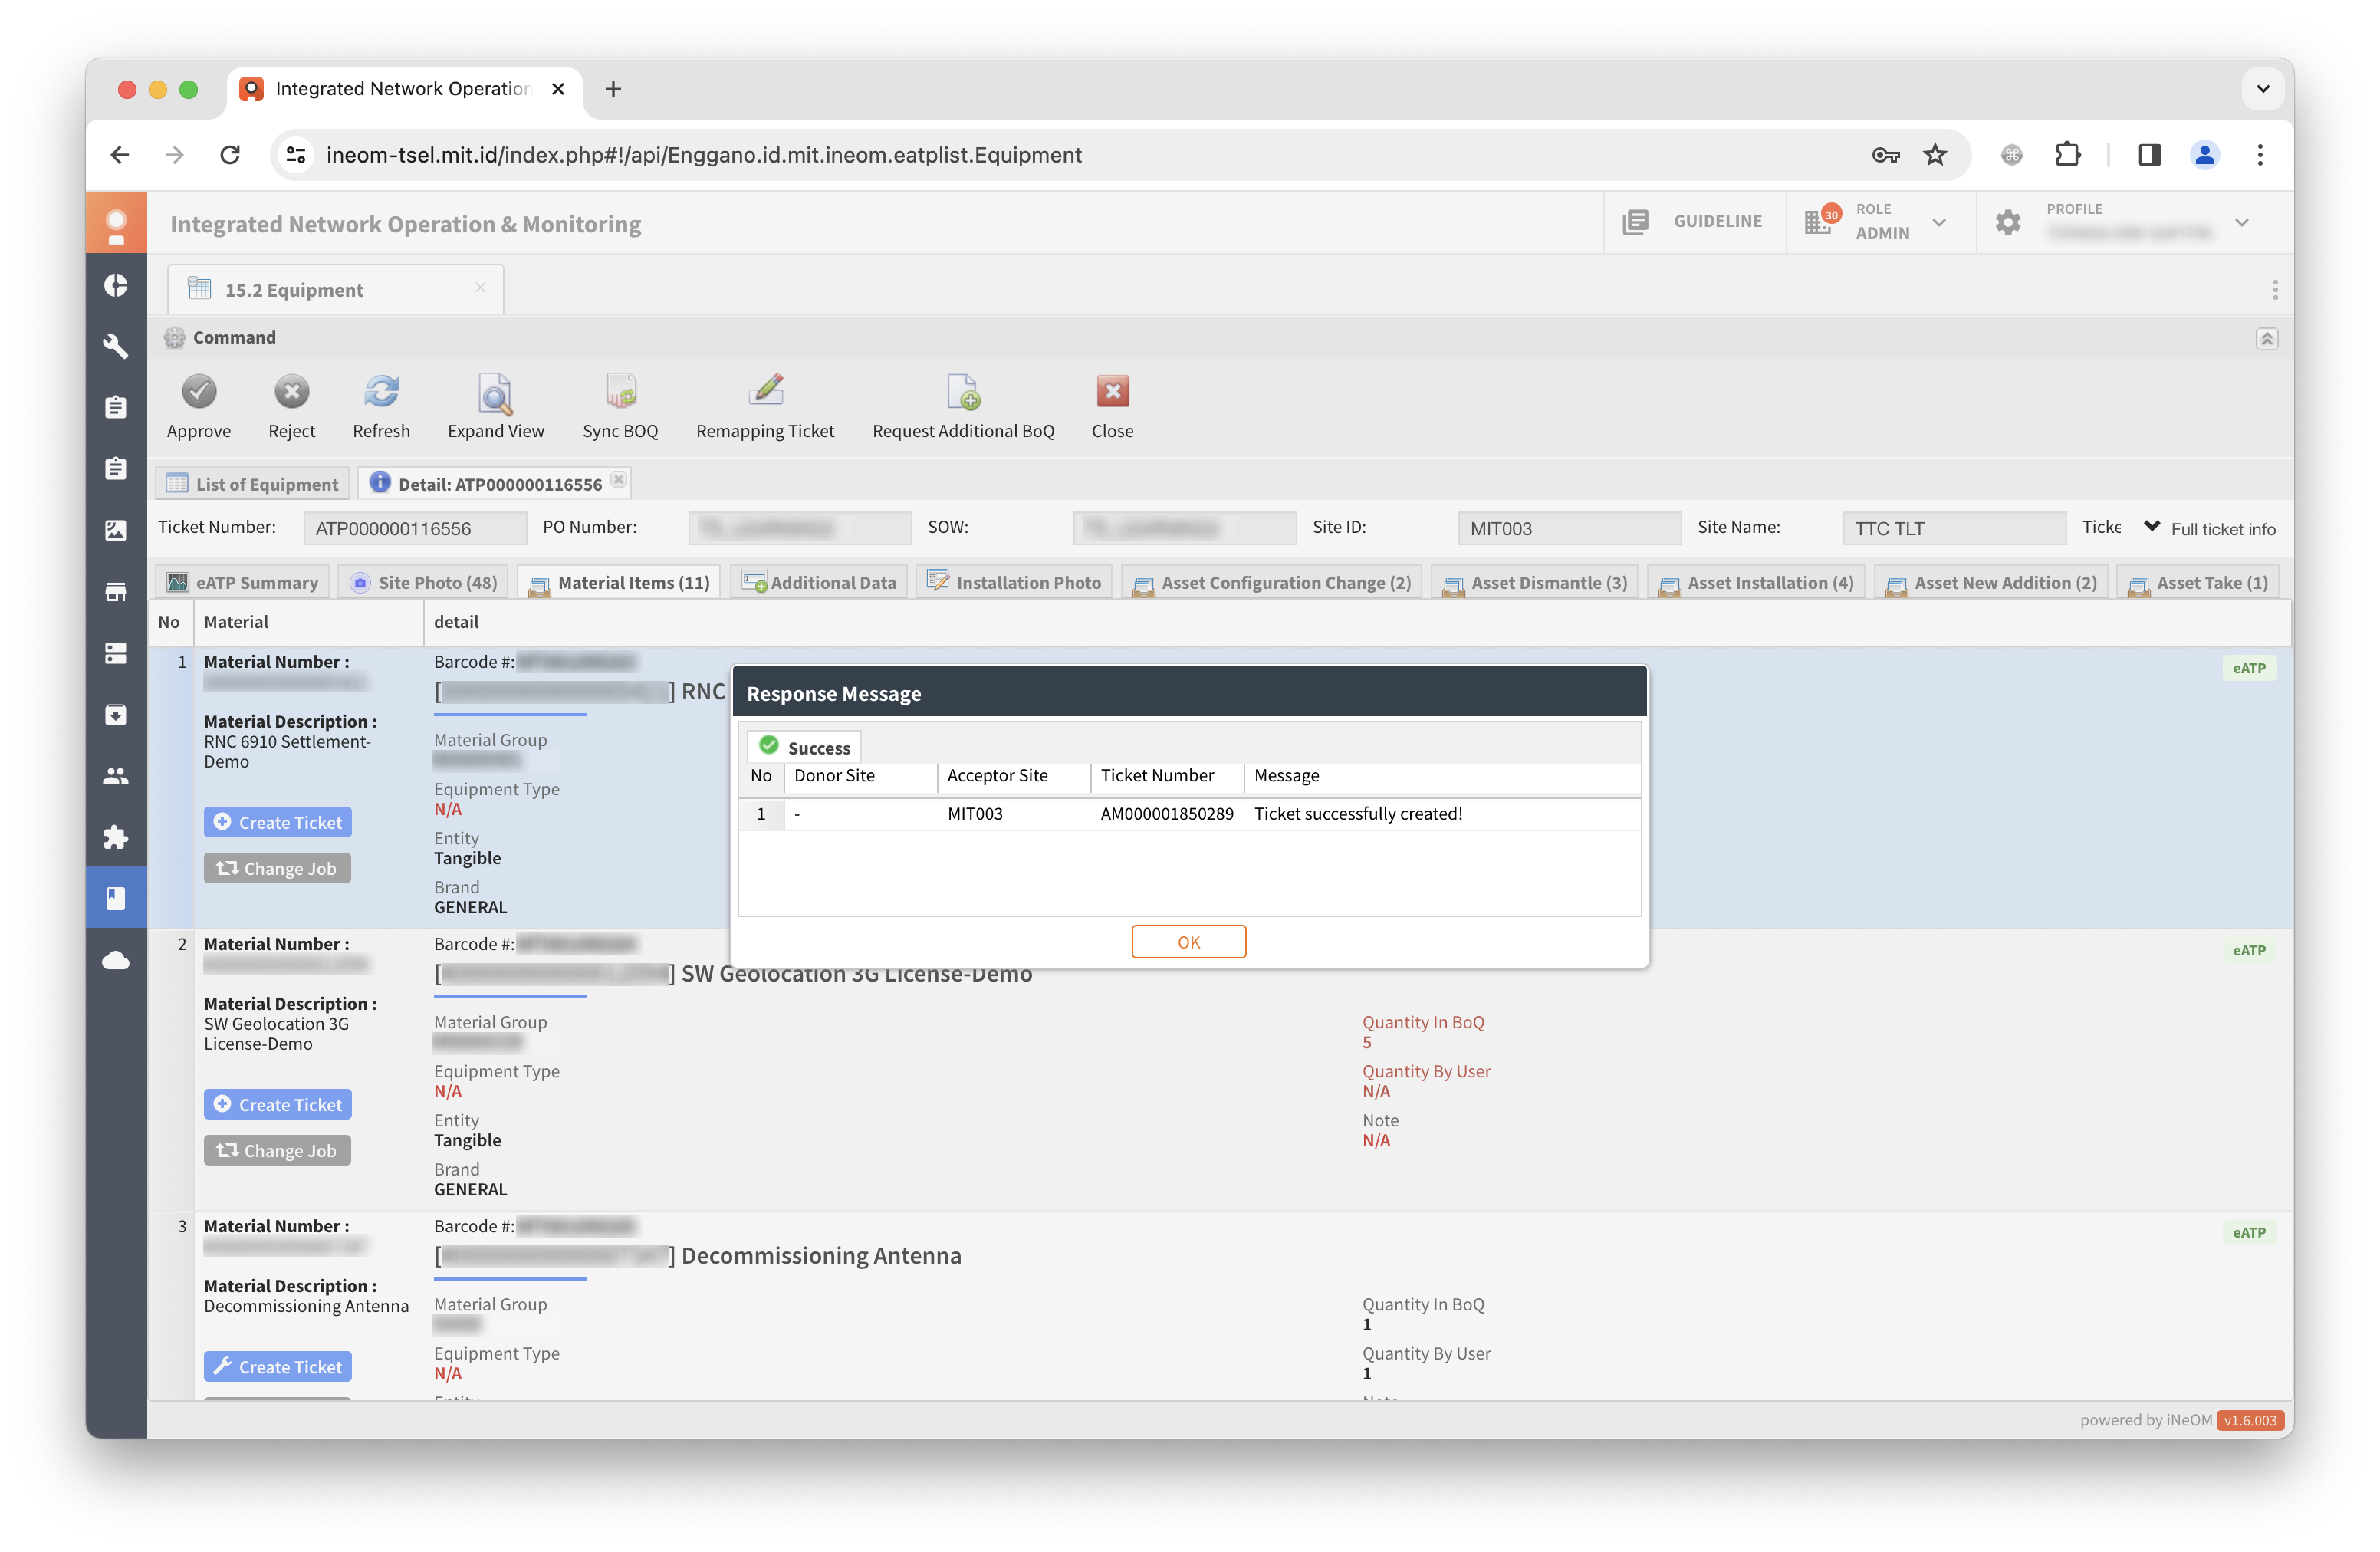This screenshot has height=1552, width=2380.
Task: Click the Approve command icon
Action: pyautogui.click(x=199, y=392)
